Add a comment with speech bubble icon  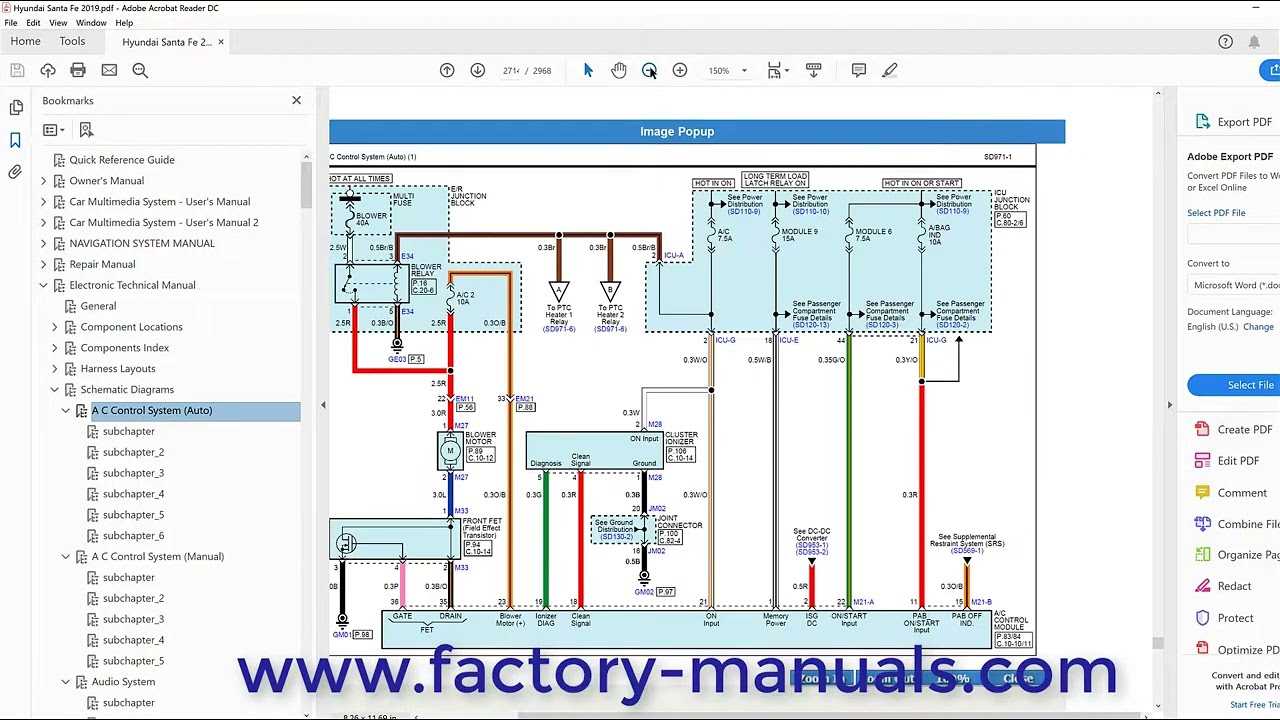click(859, 70)
